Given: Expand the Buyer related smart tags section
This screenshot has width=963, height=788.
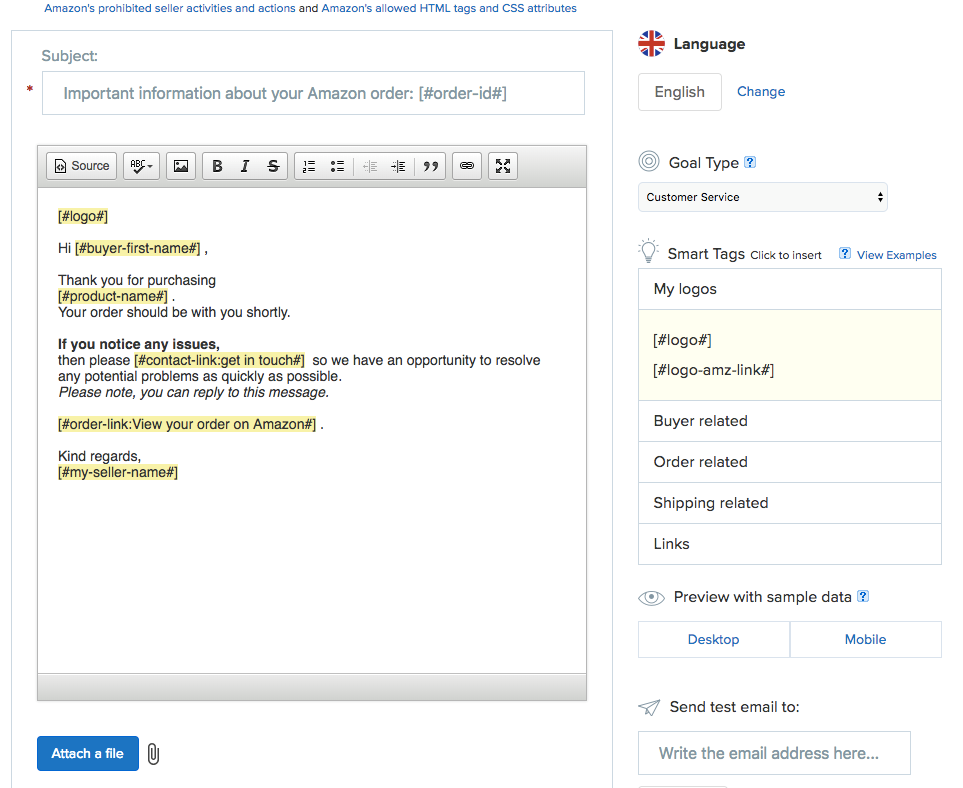Looking at the screenshot, I should 790,421.
